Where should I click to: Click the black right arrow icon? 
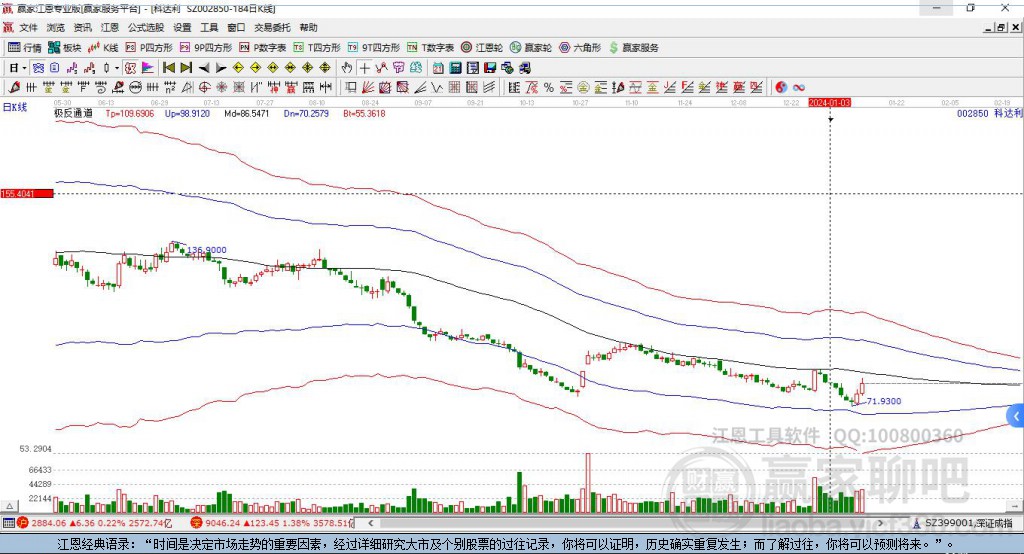(221, 68)
